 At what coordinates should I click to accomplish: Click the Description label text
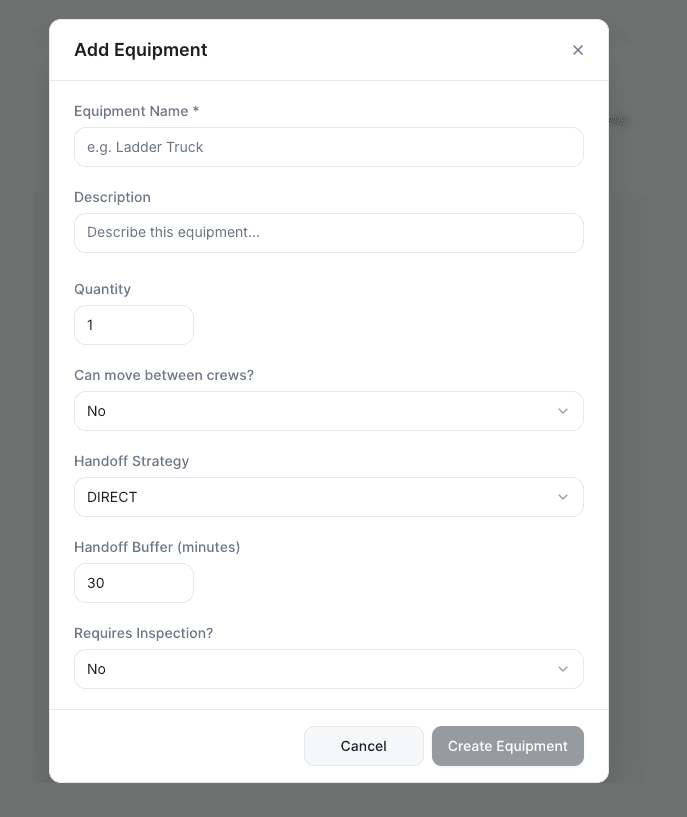click(112, 197)
